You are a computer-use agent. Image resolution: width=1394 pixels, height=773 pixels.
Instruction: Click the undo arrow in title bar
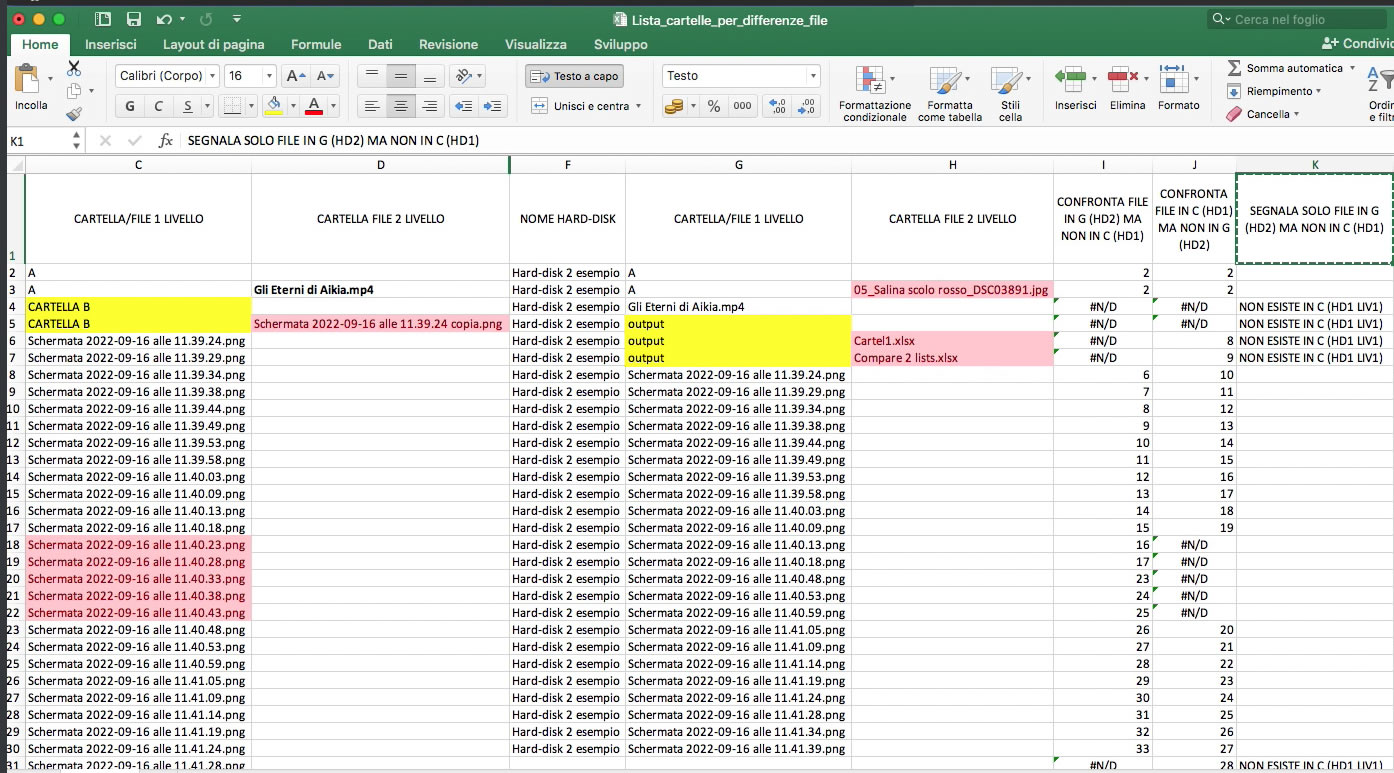[x=163, y=19]
